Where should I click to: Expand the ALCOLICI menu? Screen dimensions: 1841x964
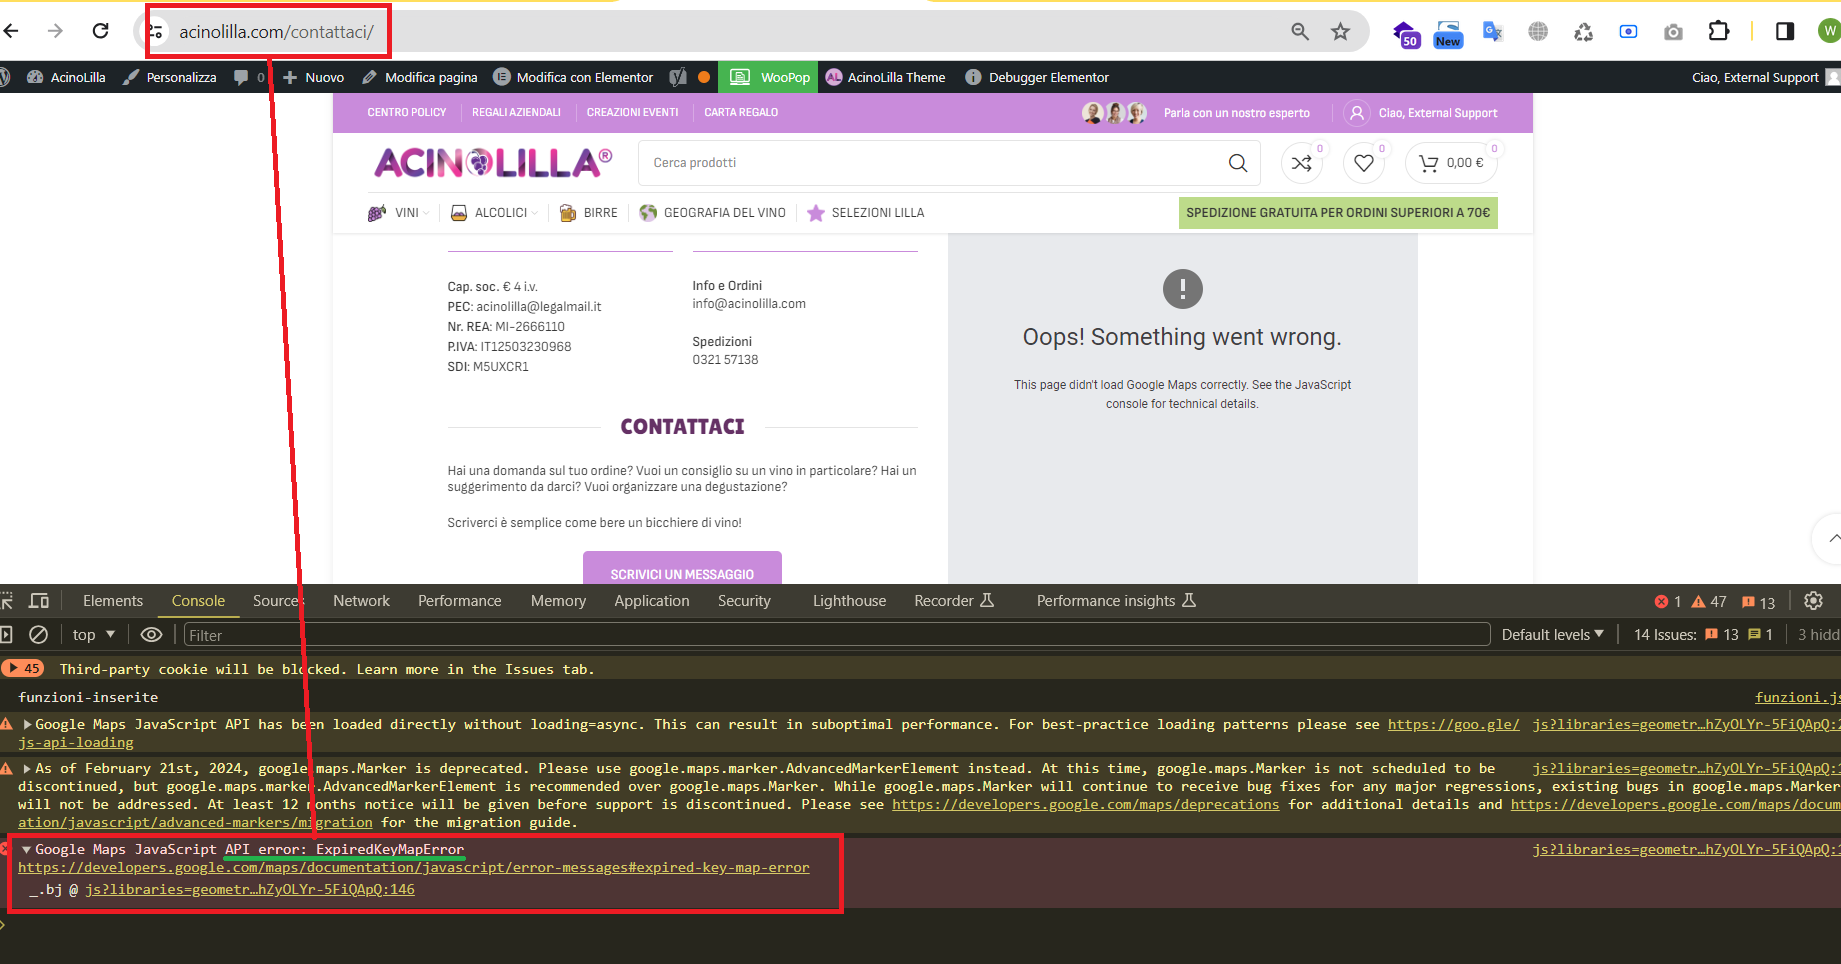pos(494,213)
